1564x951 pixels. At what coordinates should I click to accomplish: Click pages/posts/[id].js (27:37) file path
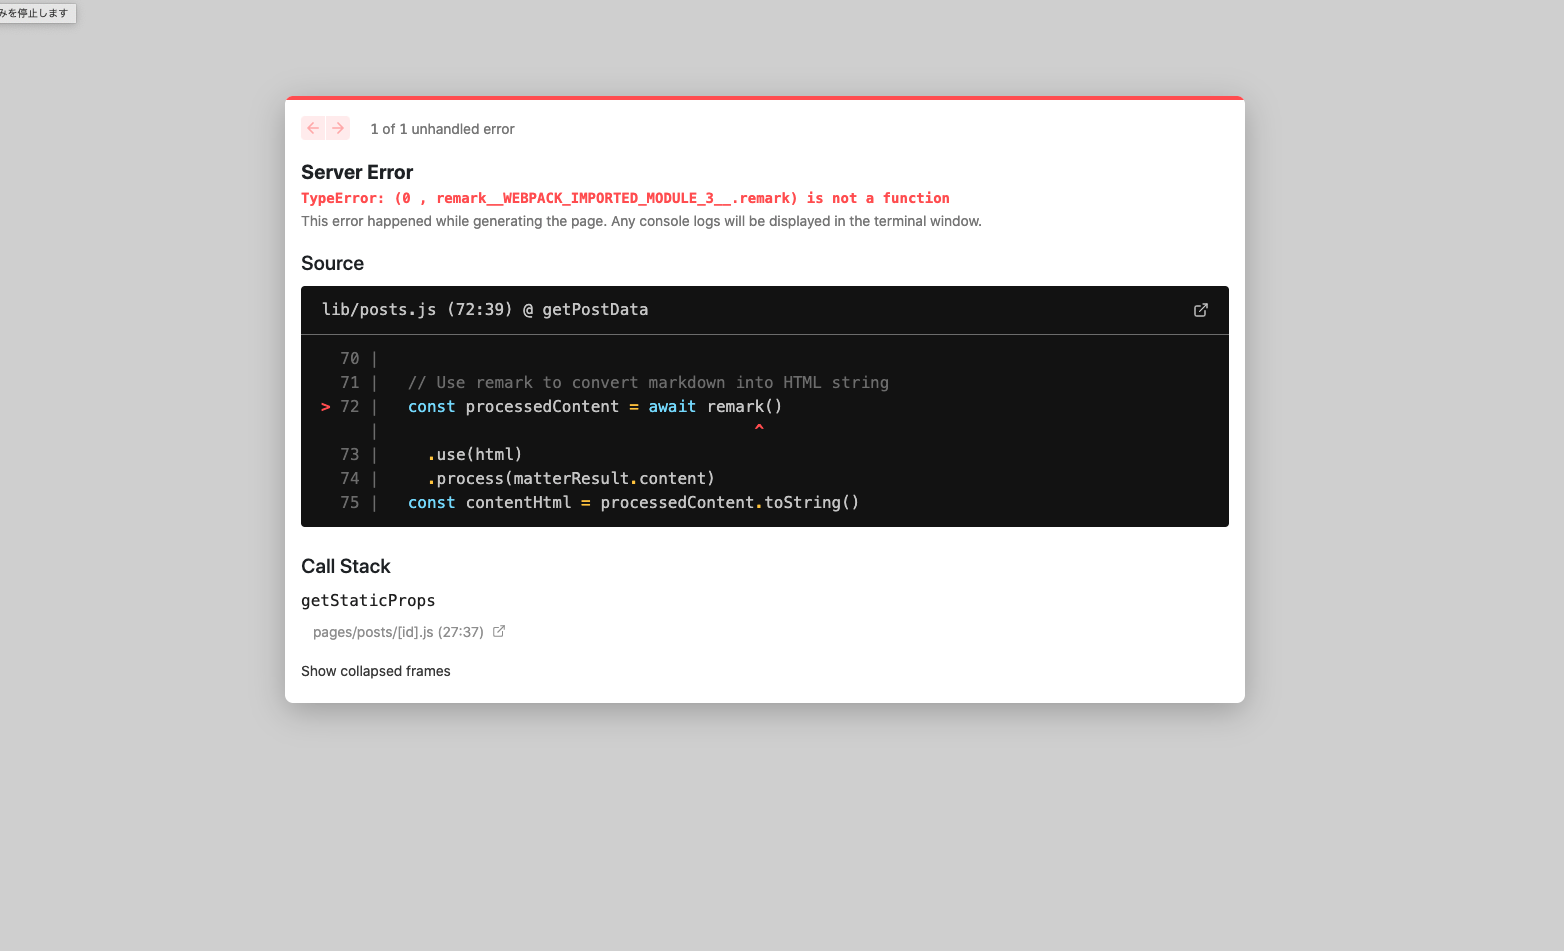point(398,632)
